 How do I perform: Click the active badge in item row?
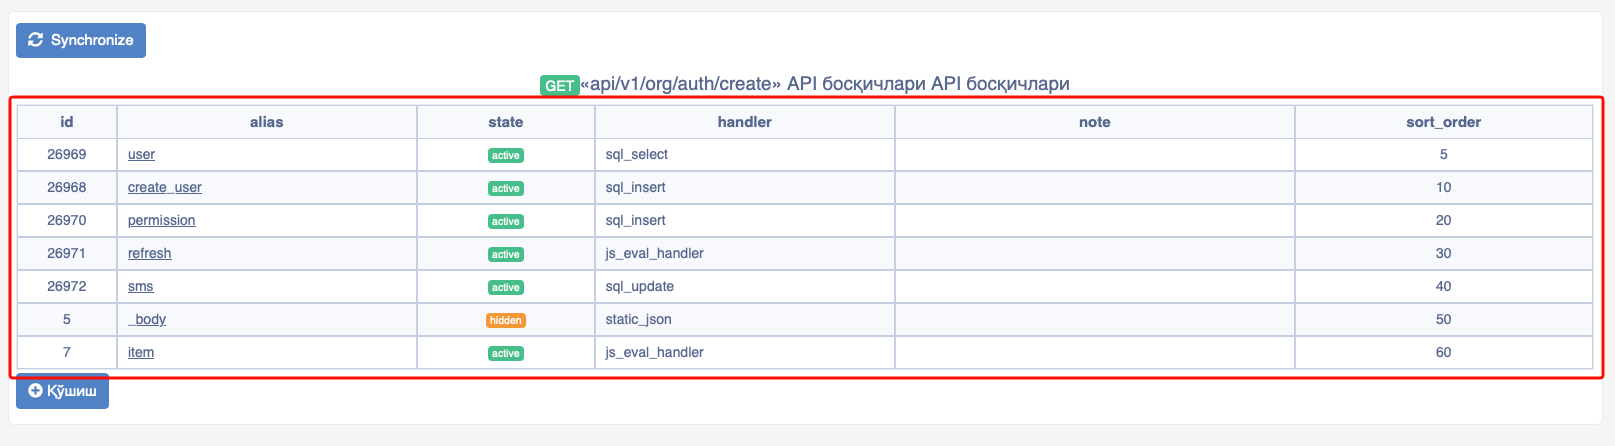point(506,353)
